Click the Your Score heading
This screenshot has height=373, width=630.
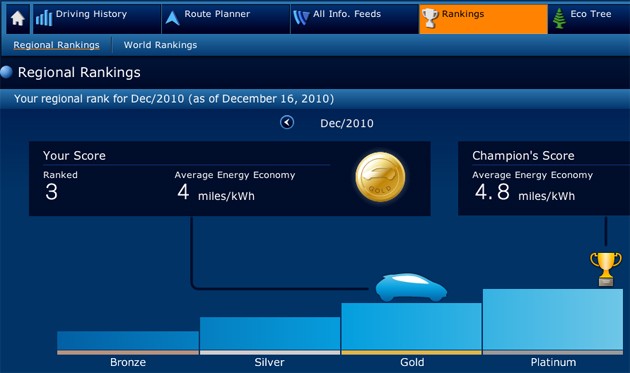[x=74, y=156]
